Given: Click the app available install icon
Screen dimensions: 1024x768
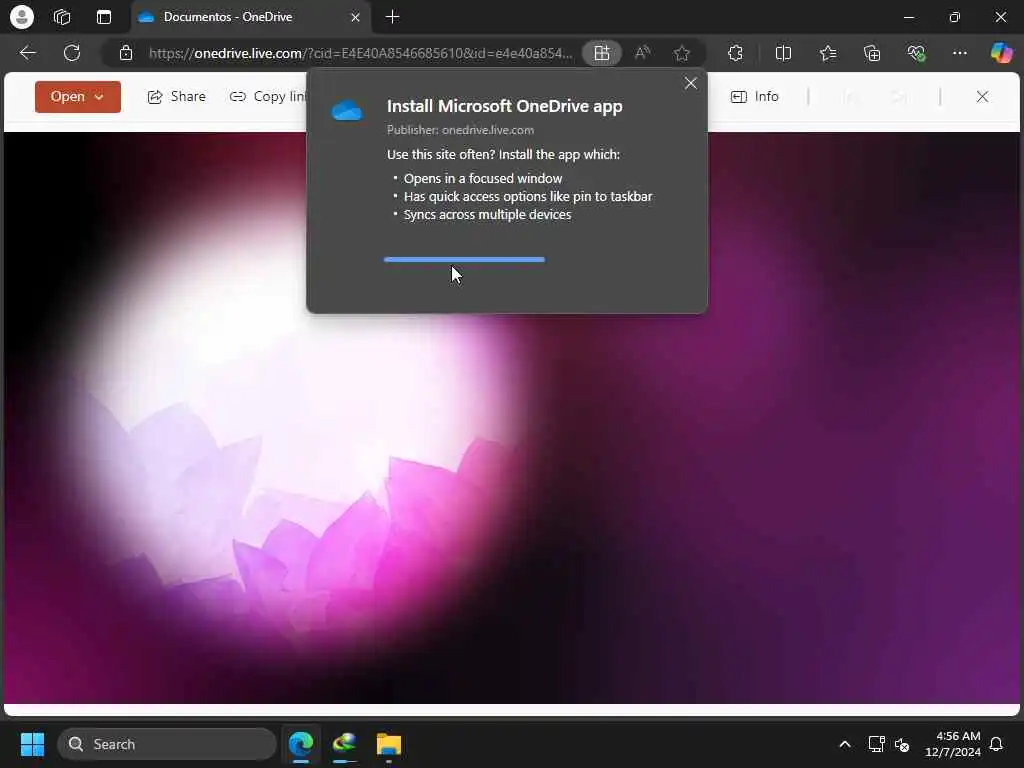Looking at the screenshot, I should pyautogui.click(x=601, y=53).
